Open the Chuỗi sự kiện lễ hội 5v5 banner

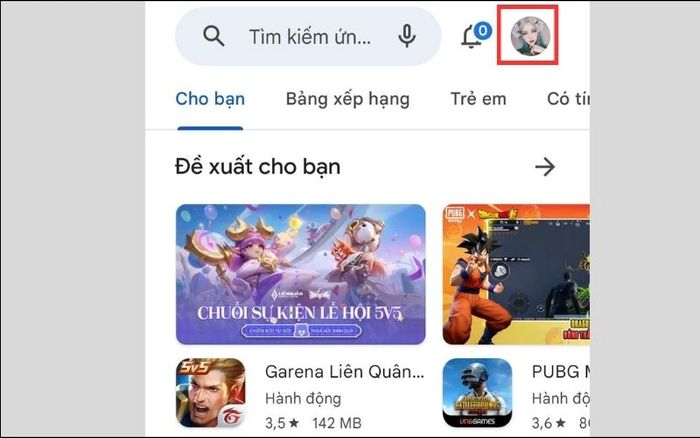(x=300, y=274)
